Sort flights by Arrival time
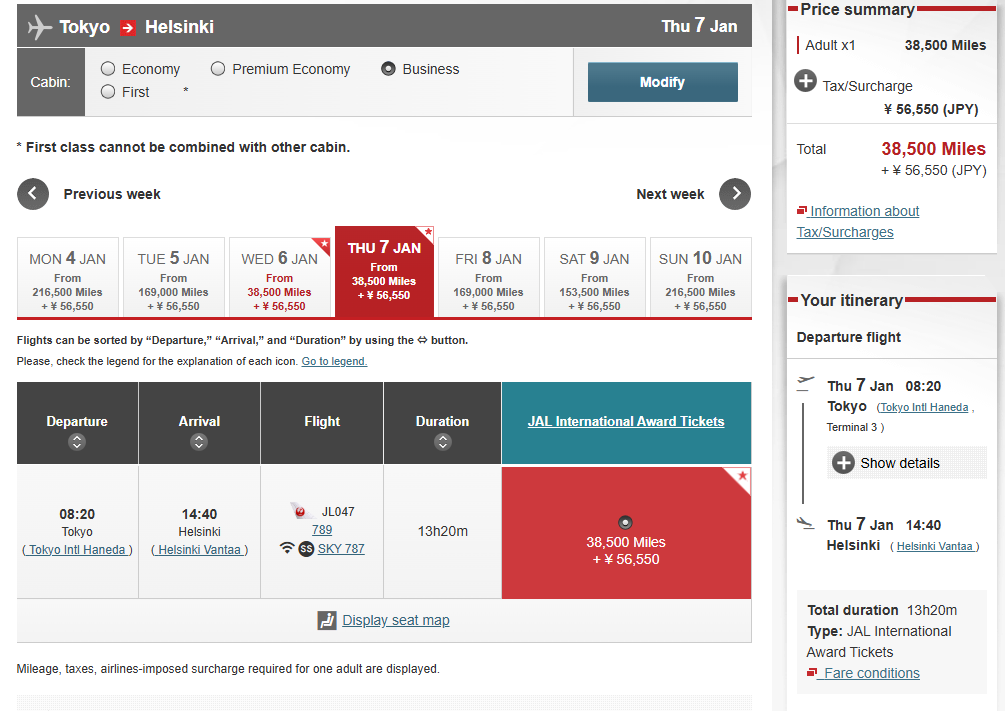The height and width of the screenshot is (711, 1005). 199,442
